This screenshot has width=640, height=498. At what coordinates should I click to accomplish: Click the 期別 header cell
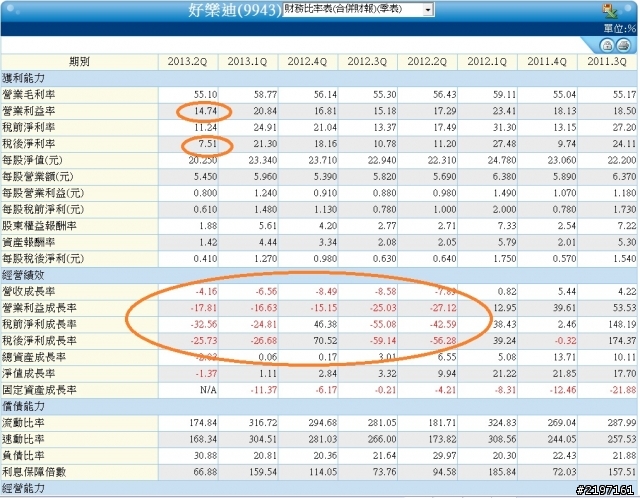tap(80, 62)
